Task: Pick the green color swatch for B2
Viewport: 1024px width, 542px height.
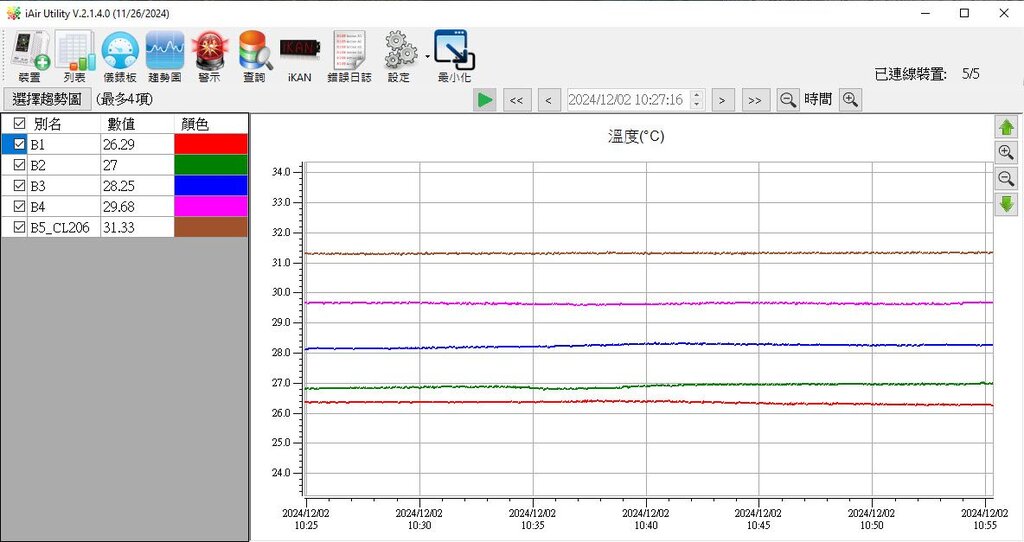Action: click(211, 165)
